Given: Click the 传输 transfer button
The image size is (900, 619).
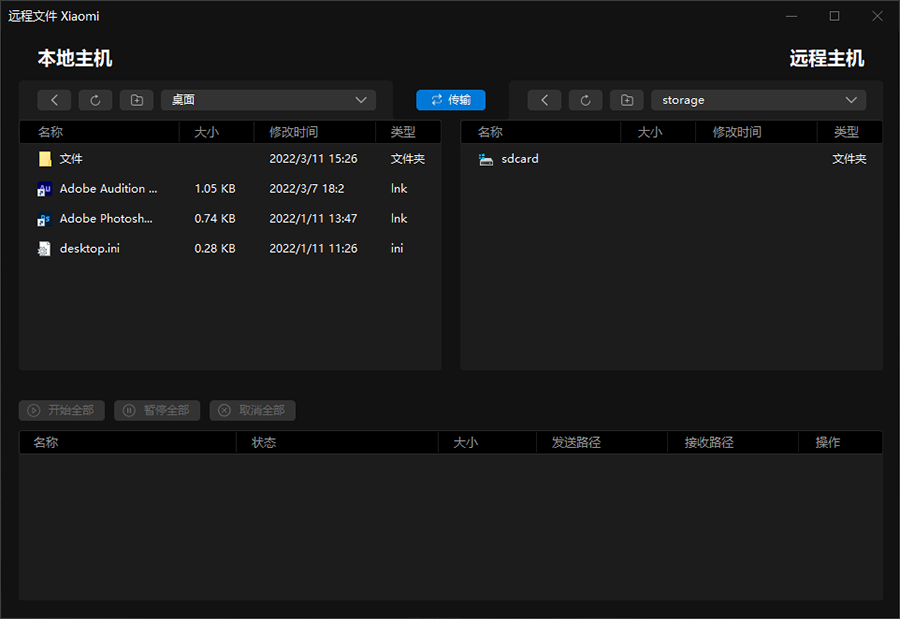Looking at the screenshot, I should [x=451, y=100].
